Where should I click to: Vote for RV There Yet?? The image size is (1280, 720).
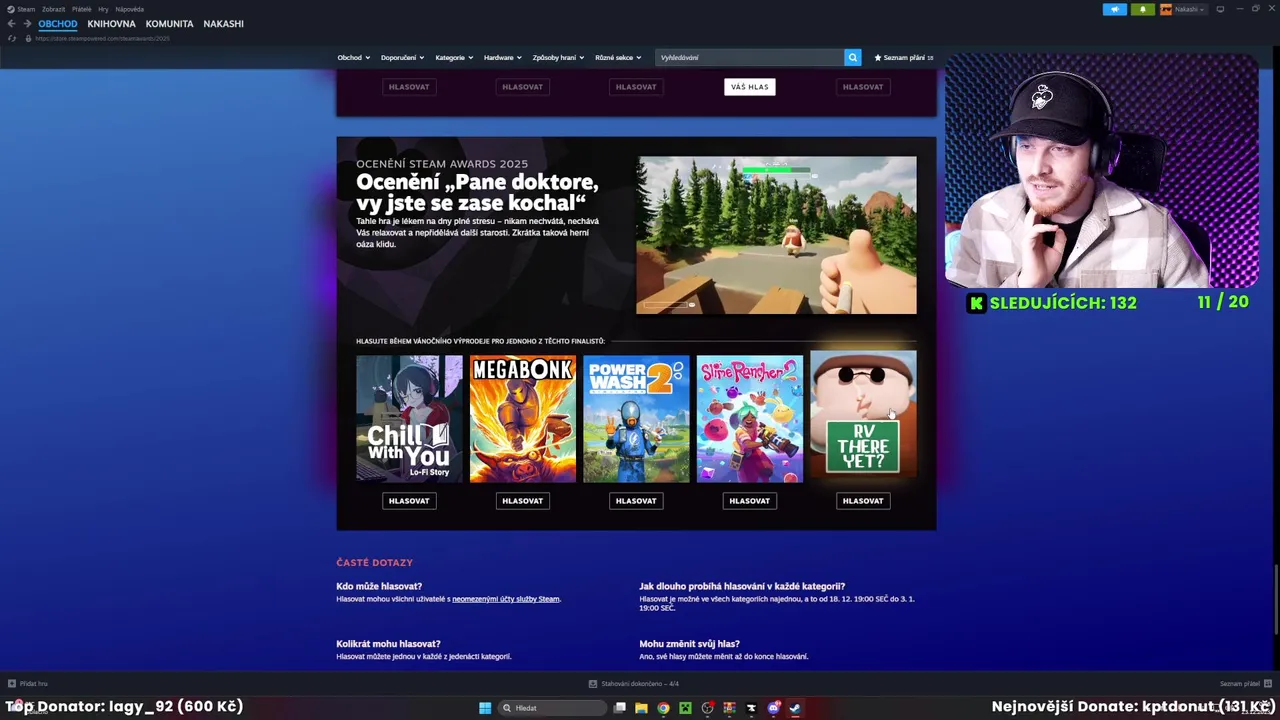point(863,501)
